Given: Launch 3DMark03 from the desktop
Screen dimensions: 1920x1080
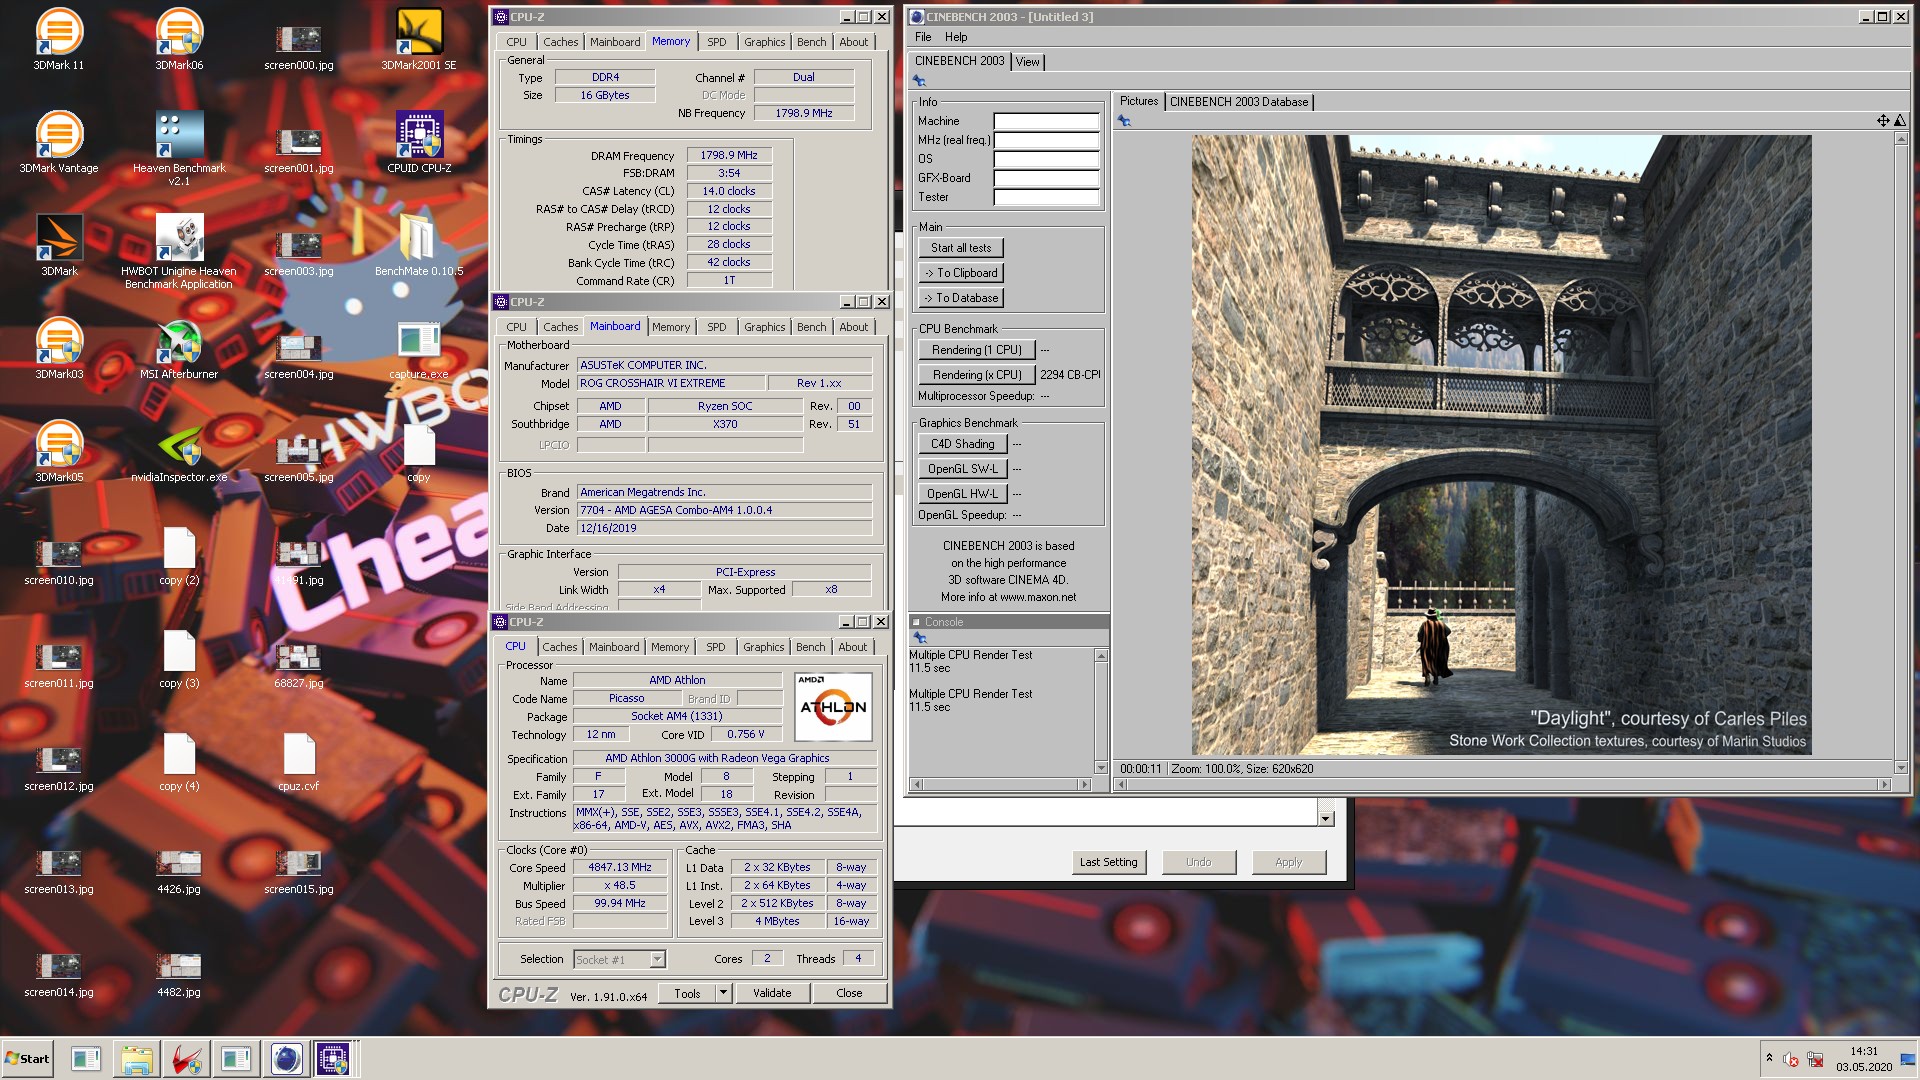Looking at the screenshot, I should (x=59, y=348).
